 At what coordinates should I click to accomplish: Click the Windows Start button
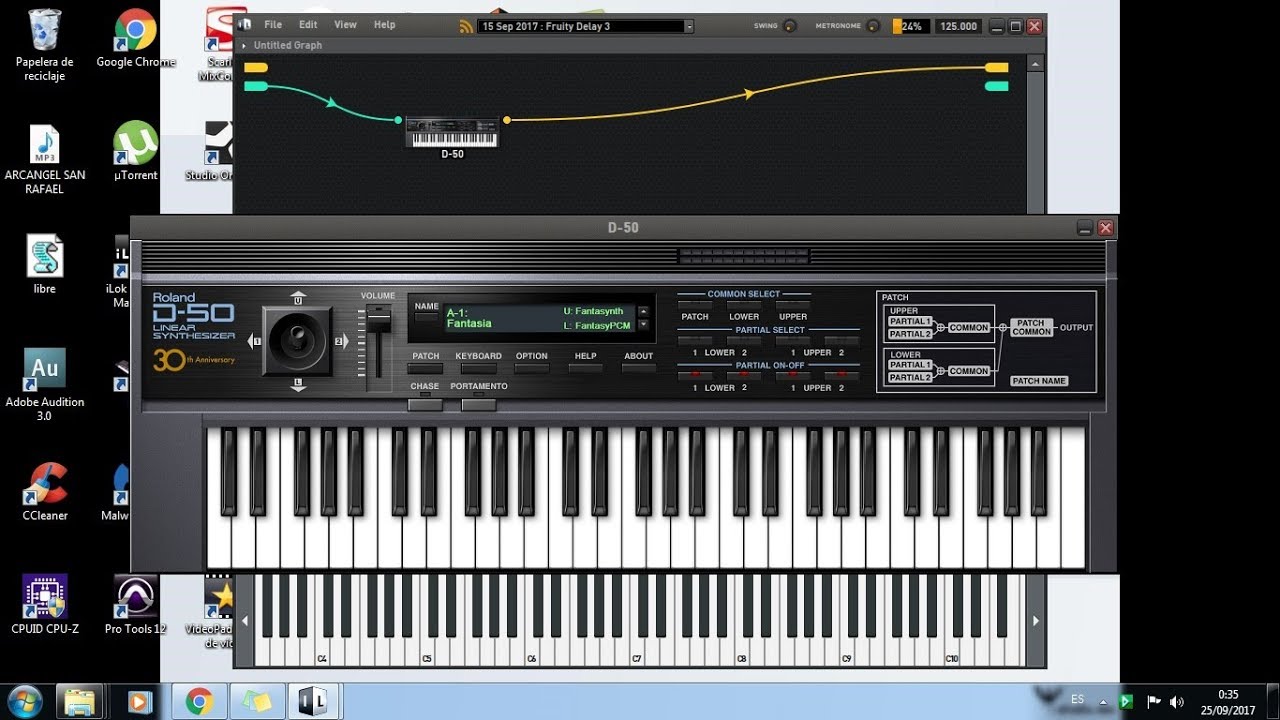coord(24,701)
